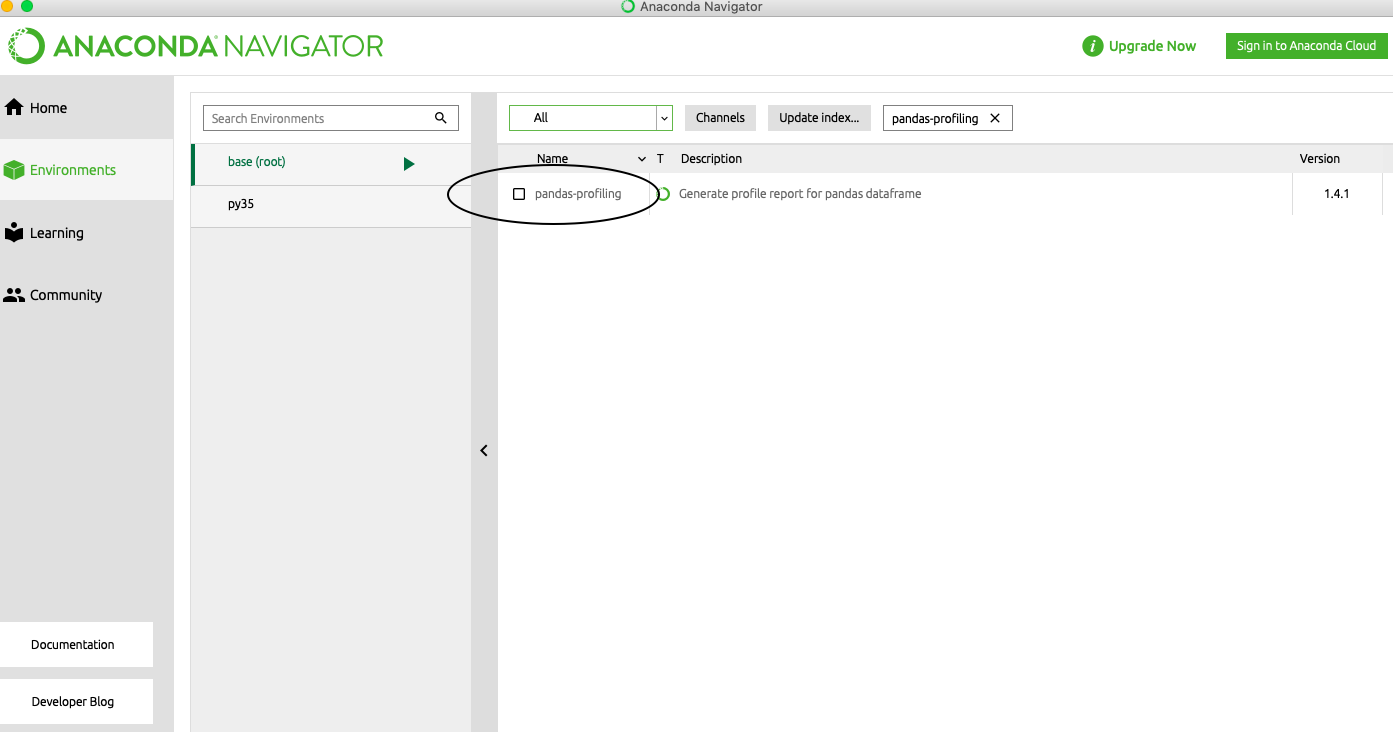
Task: Select the py35 environment
Action: click(x=331, y=206)
